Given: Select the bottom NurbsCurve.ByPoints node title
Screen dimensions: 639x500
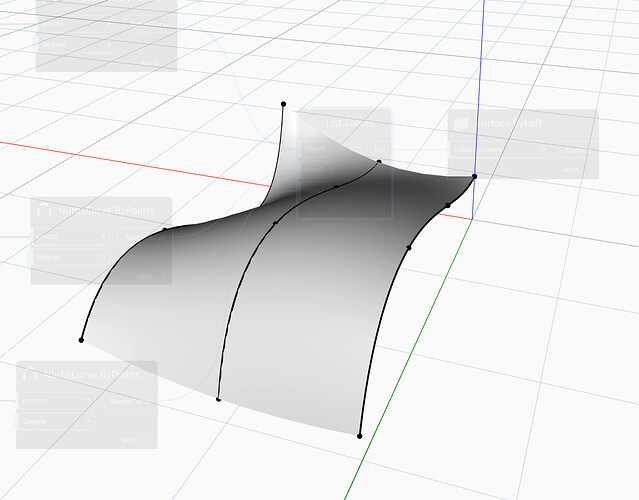Looking at the screenshot, I should 92,375.
